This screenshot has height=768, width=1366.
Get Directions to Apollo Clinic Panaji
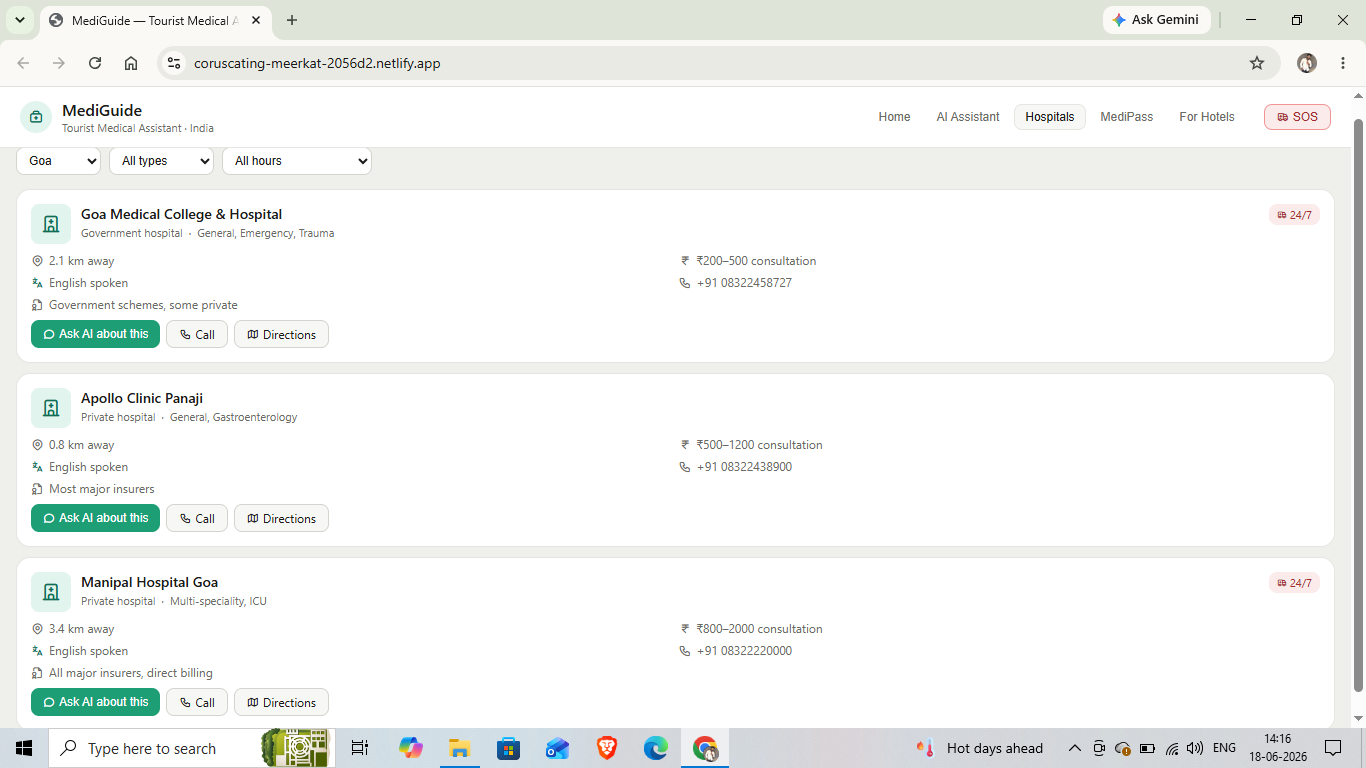[281, 518]
